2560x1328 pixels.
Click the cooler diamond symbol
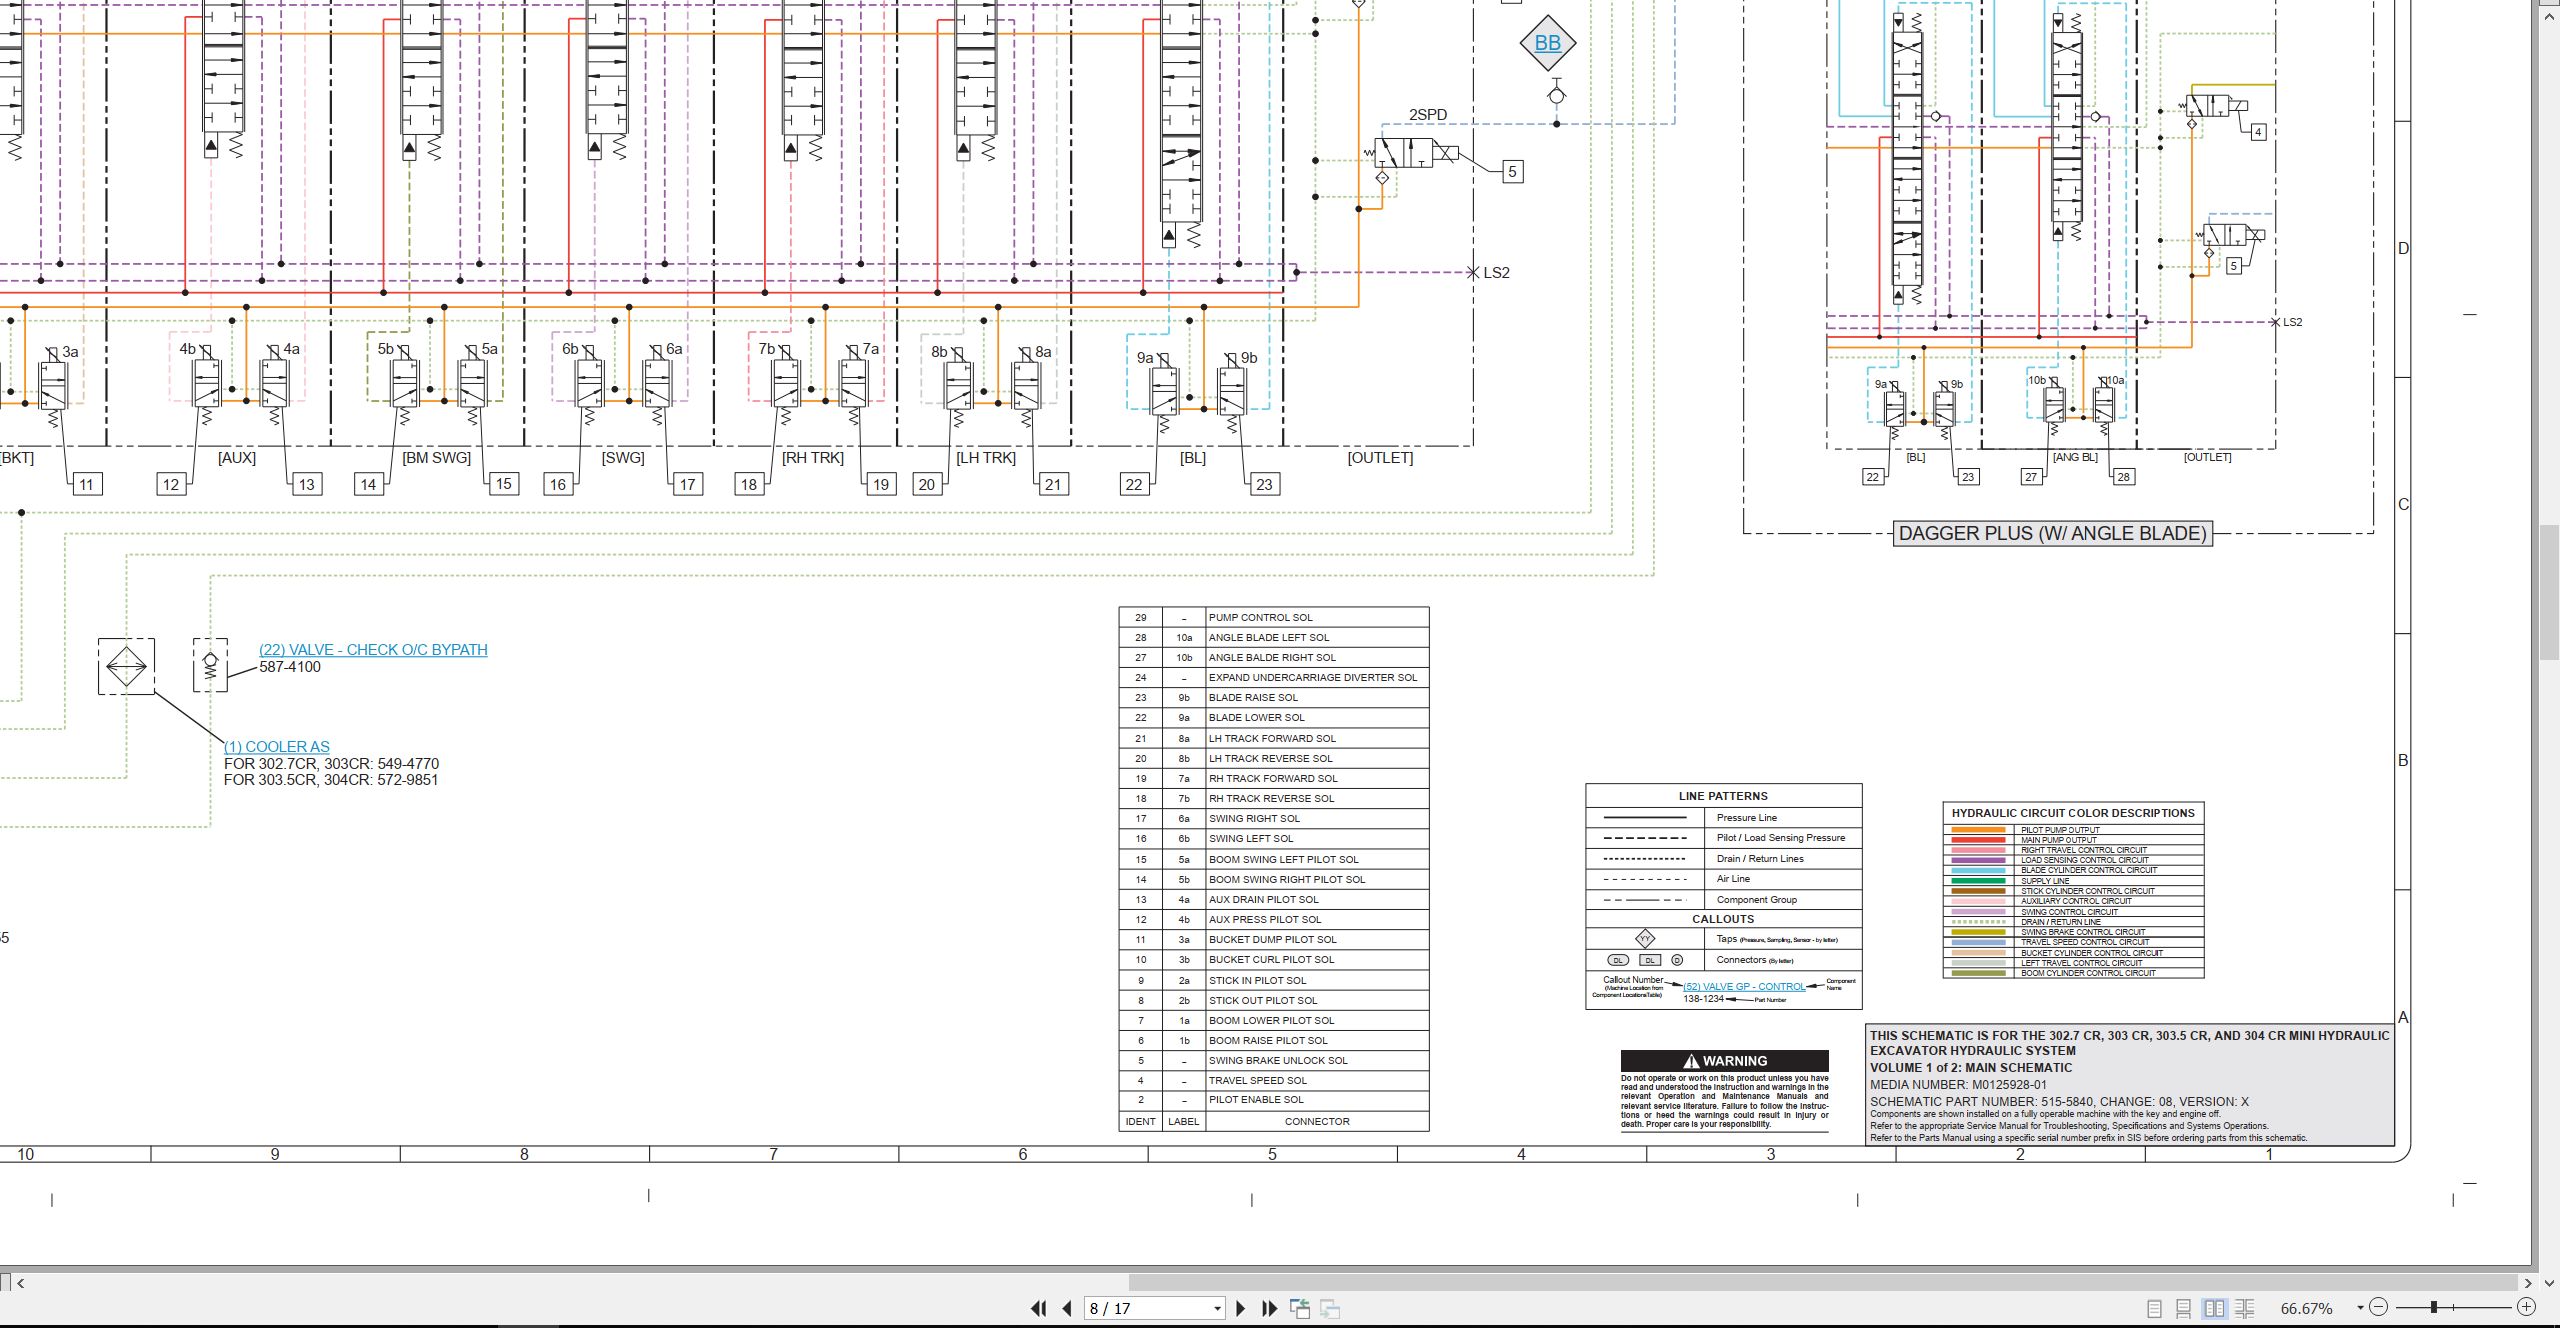coord(126,666)
